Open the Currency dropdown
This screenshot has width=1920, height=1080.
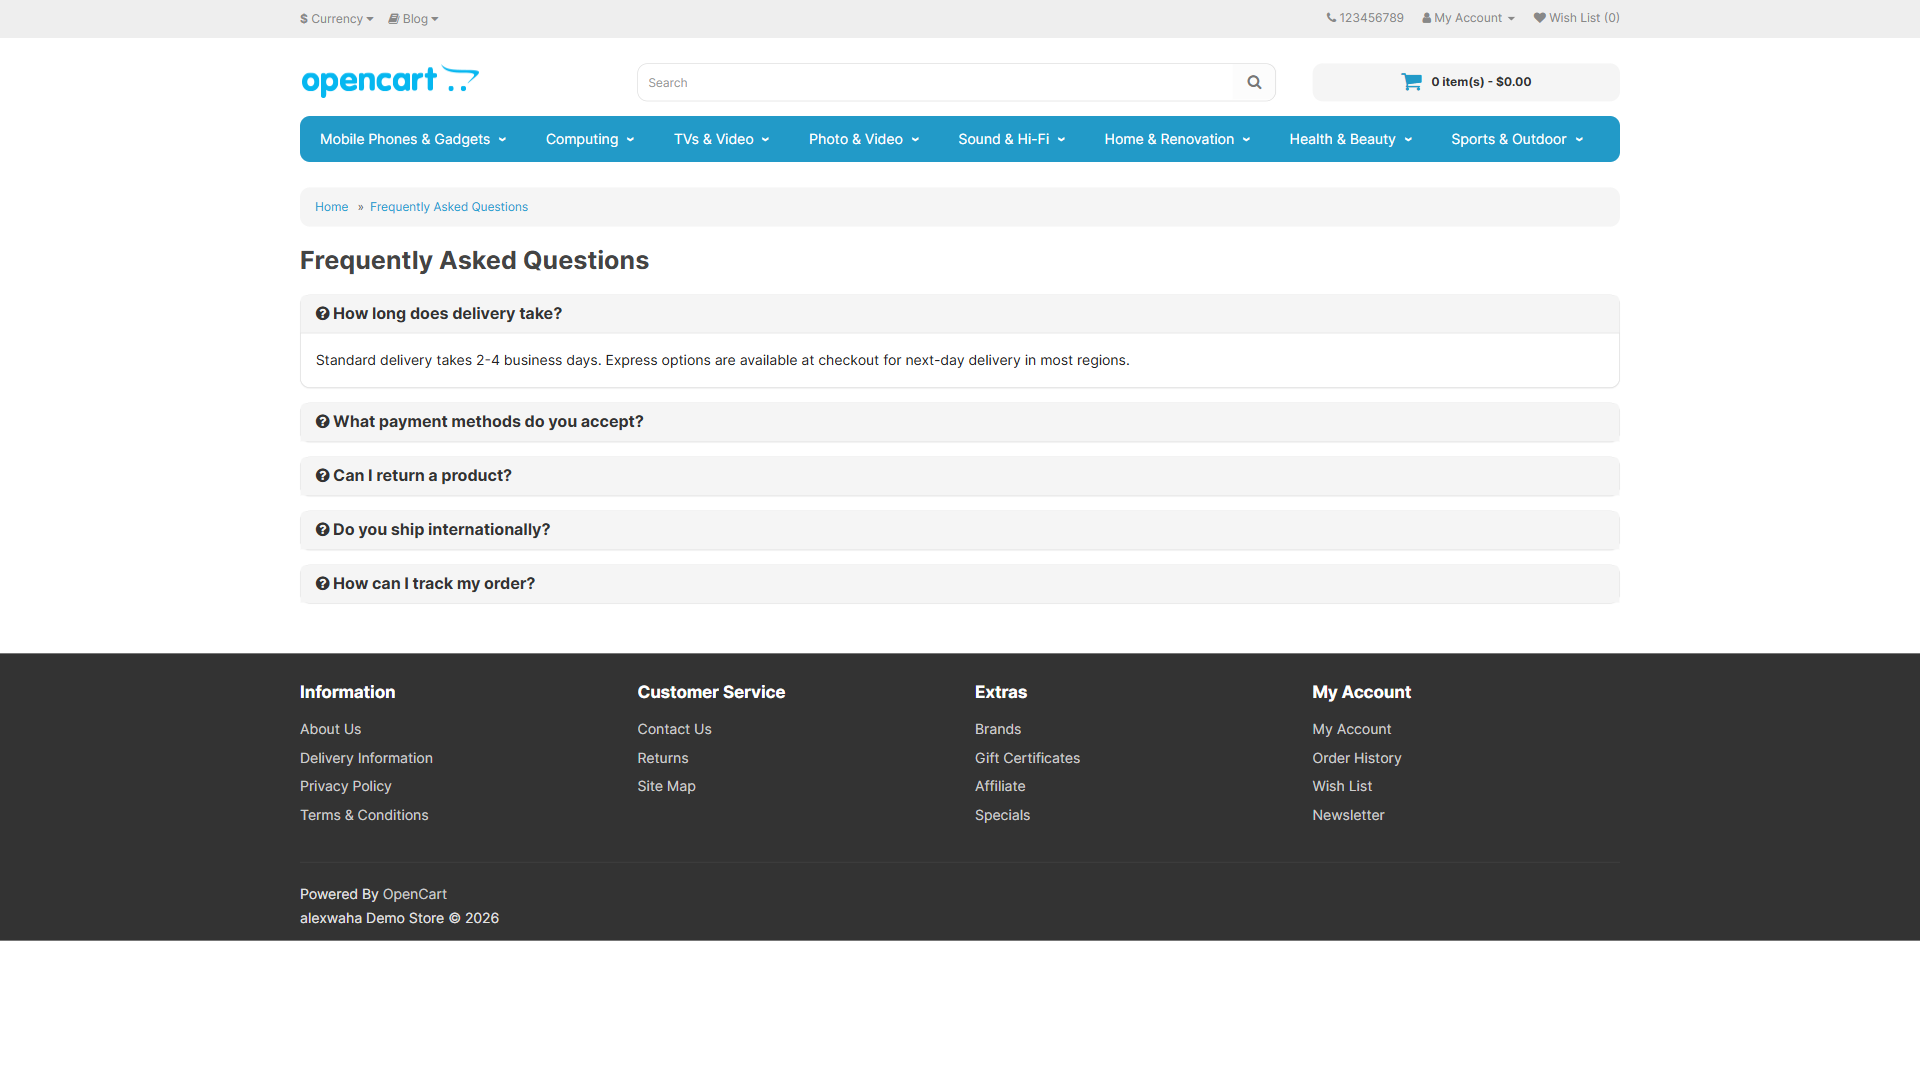coord(336,19)
